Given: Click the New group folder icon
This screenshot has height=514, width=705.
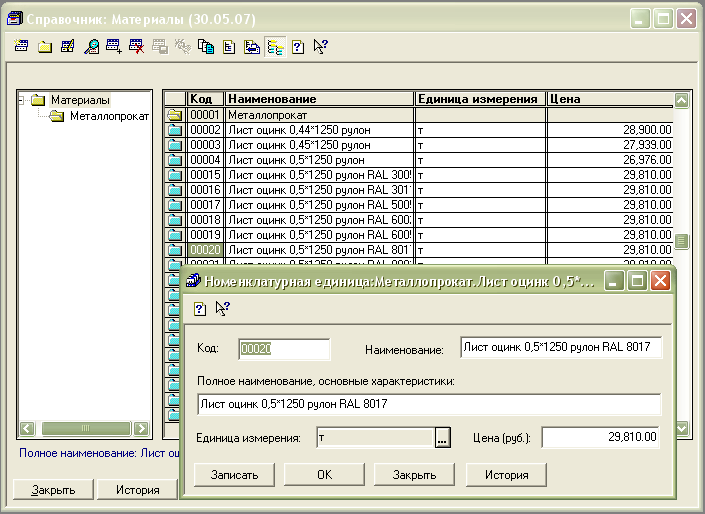Looking at the screenshot, I should [45, 46].
